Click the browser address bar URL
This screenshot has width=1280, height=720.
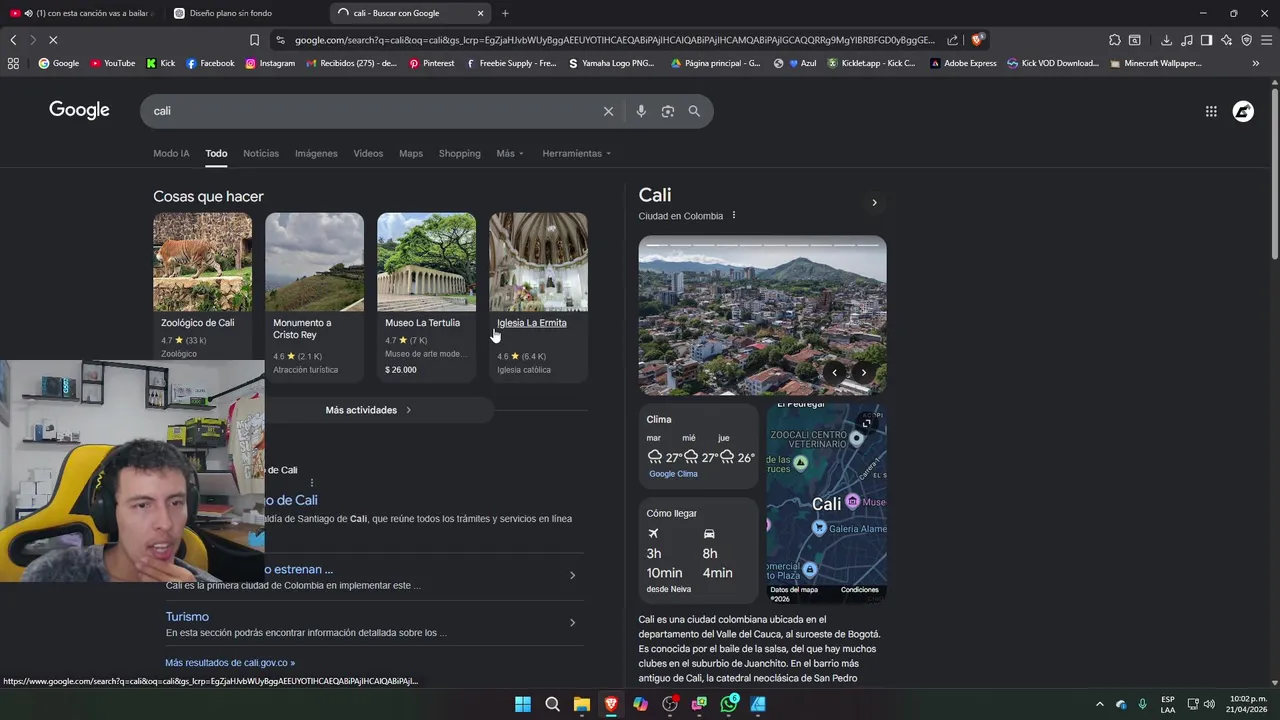point(614,40)
